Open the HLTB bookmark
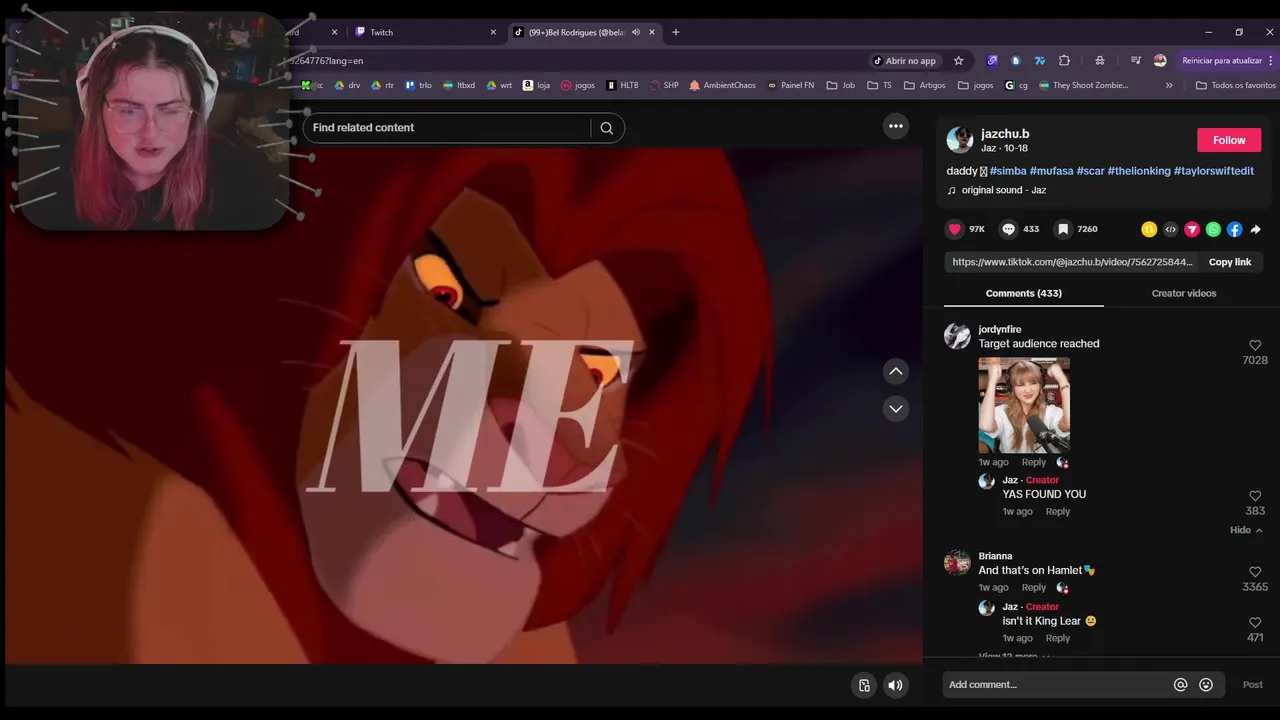 coord(622,85)
